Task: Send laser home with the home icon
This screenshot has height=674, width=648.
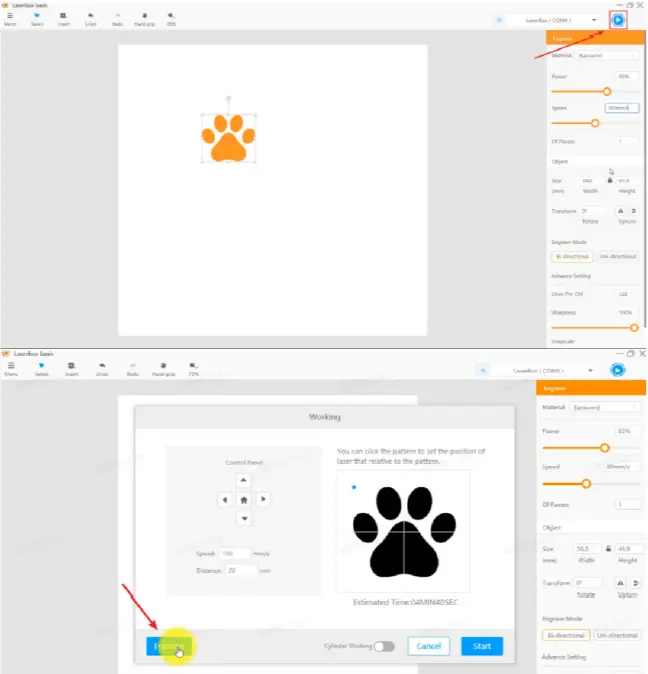Action: coord(244,499)
